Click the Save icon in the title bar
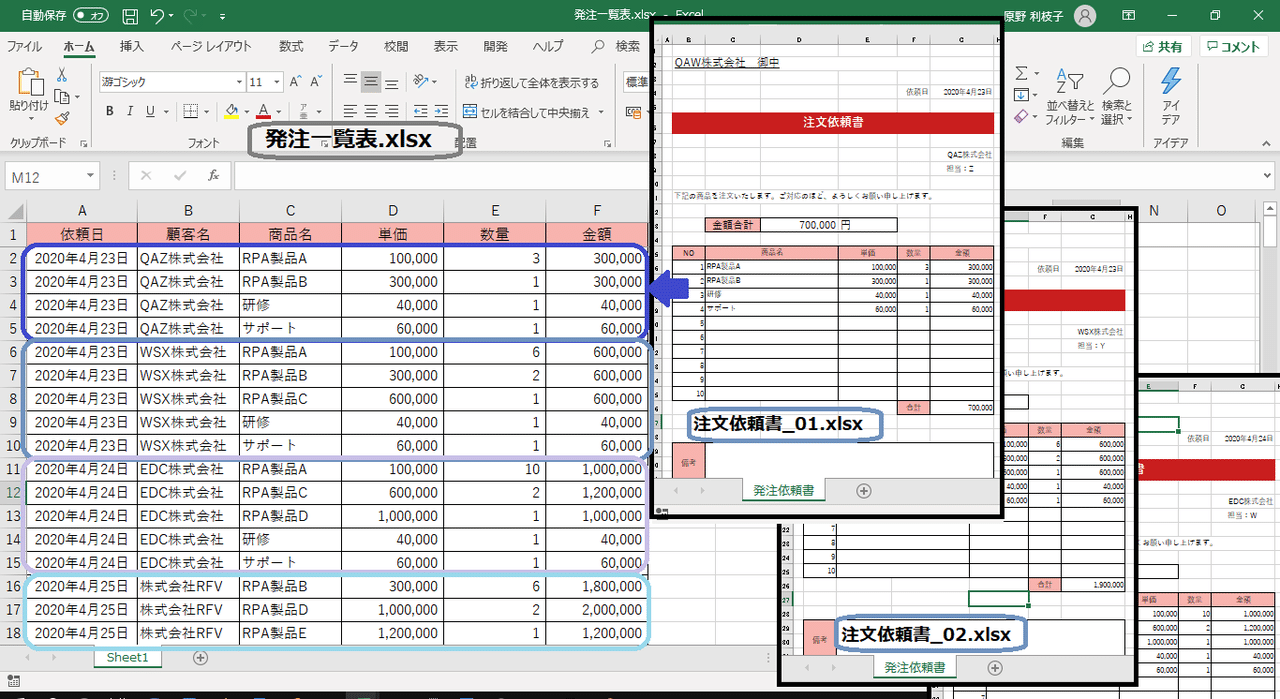1280x699 pixels. [x=130, y=16]
